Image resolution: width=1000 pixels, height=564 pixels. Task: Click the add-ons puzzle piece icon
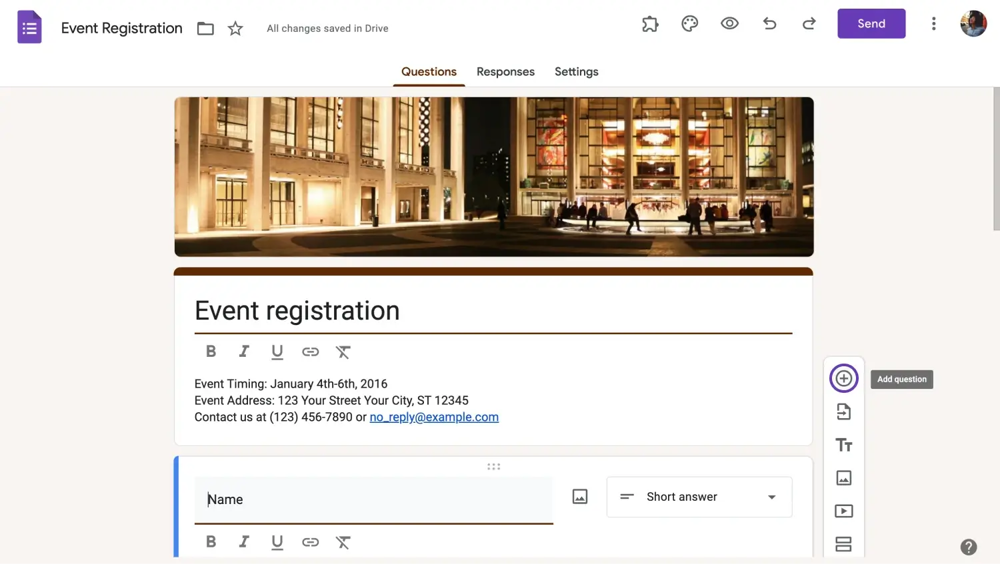(x=650, y=24)
